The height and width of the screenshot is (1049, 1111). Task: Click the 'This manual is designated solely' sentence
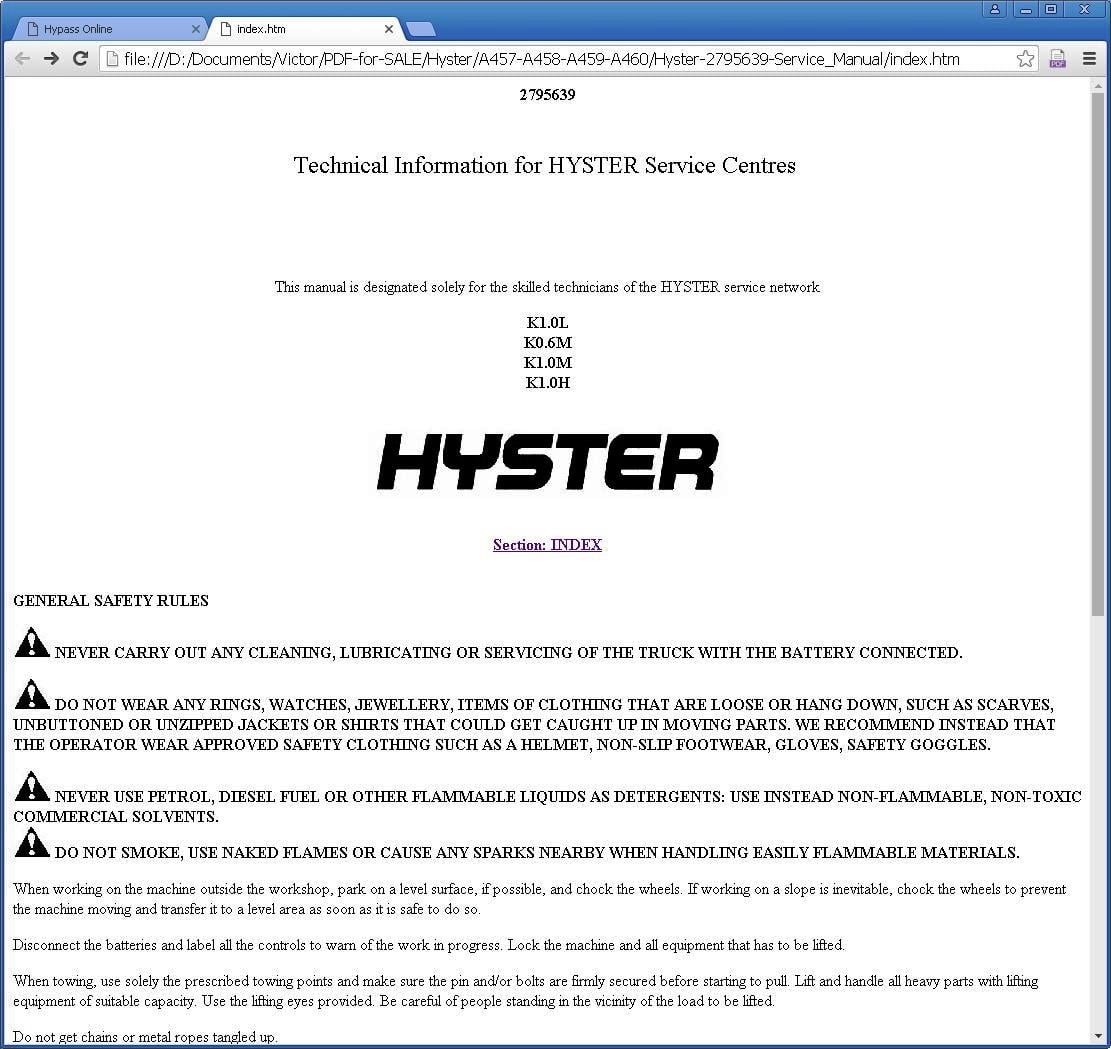coord(547,287)
